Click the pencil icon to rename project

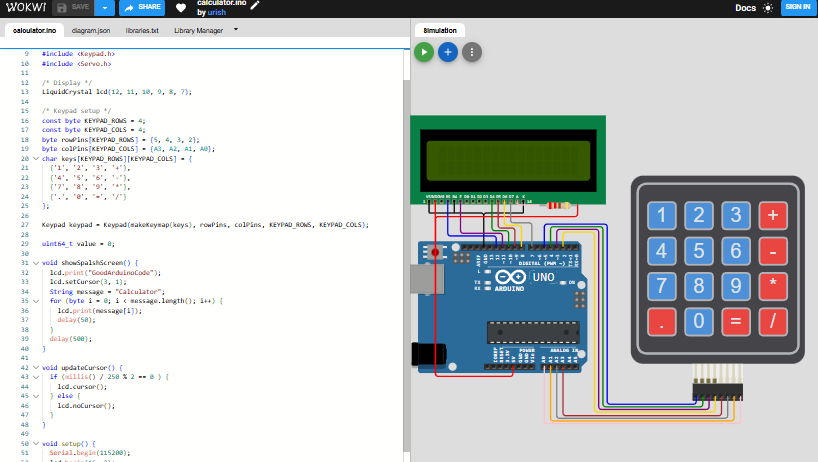click(255, 6)
